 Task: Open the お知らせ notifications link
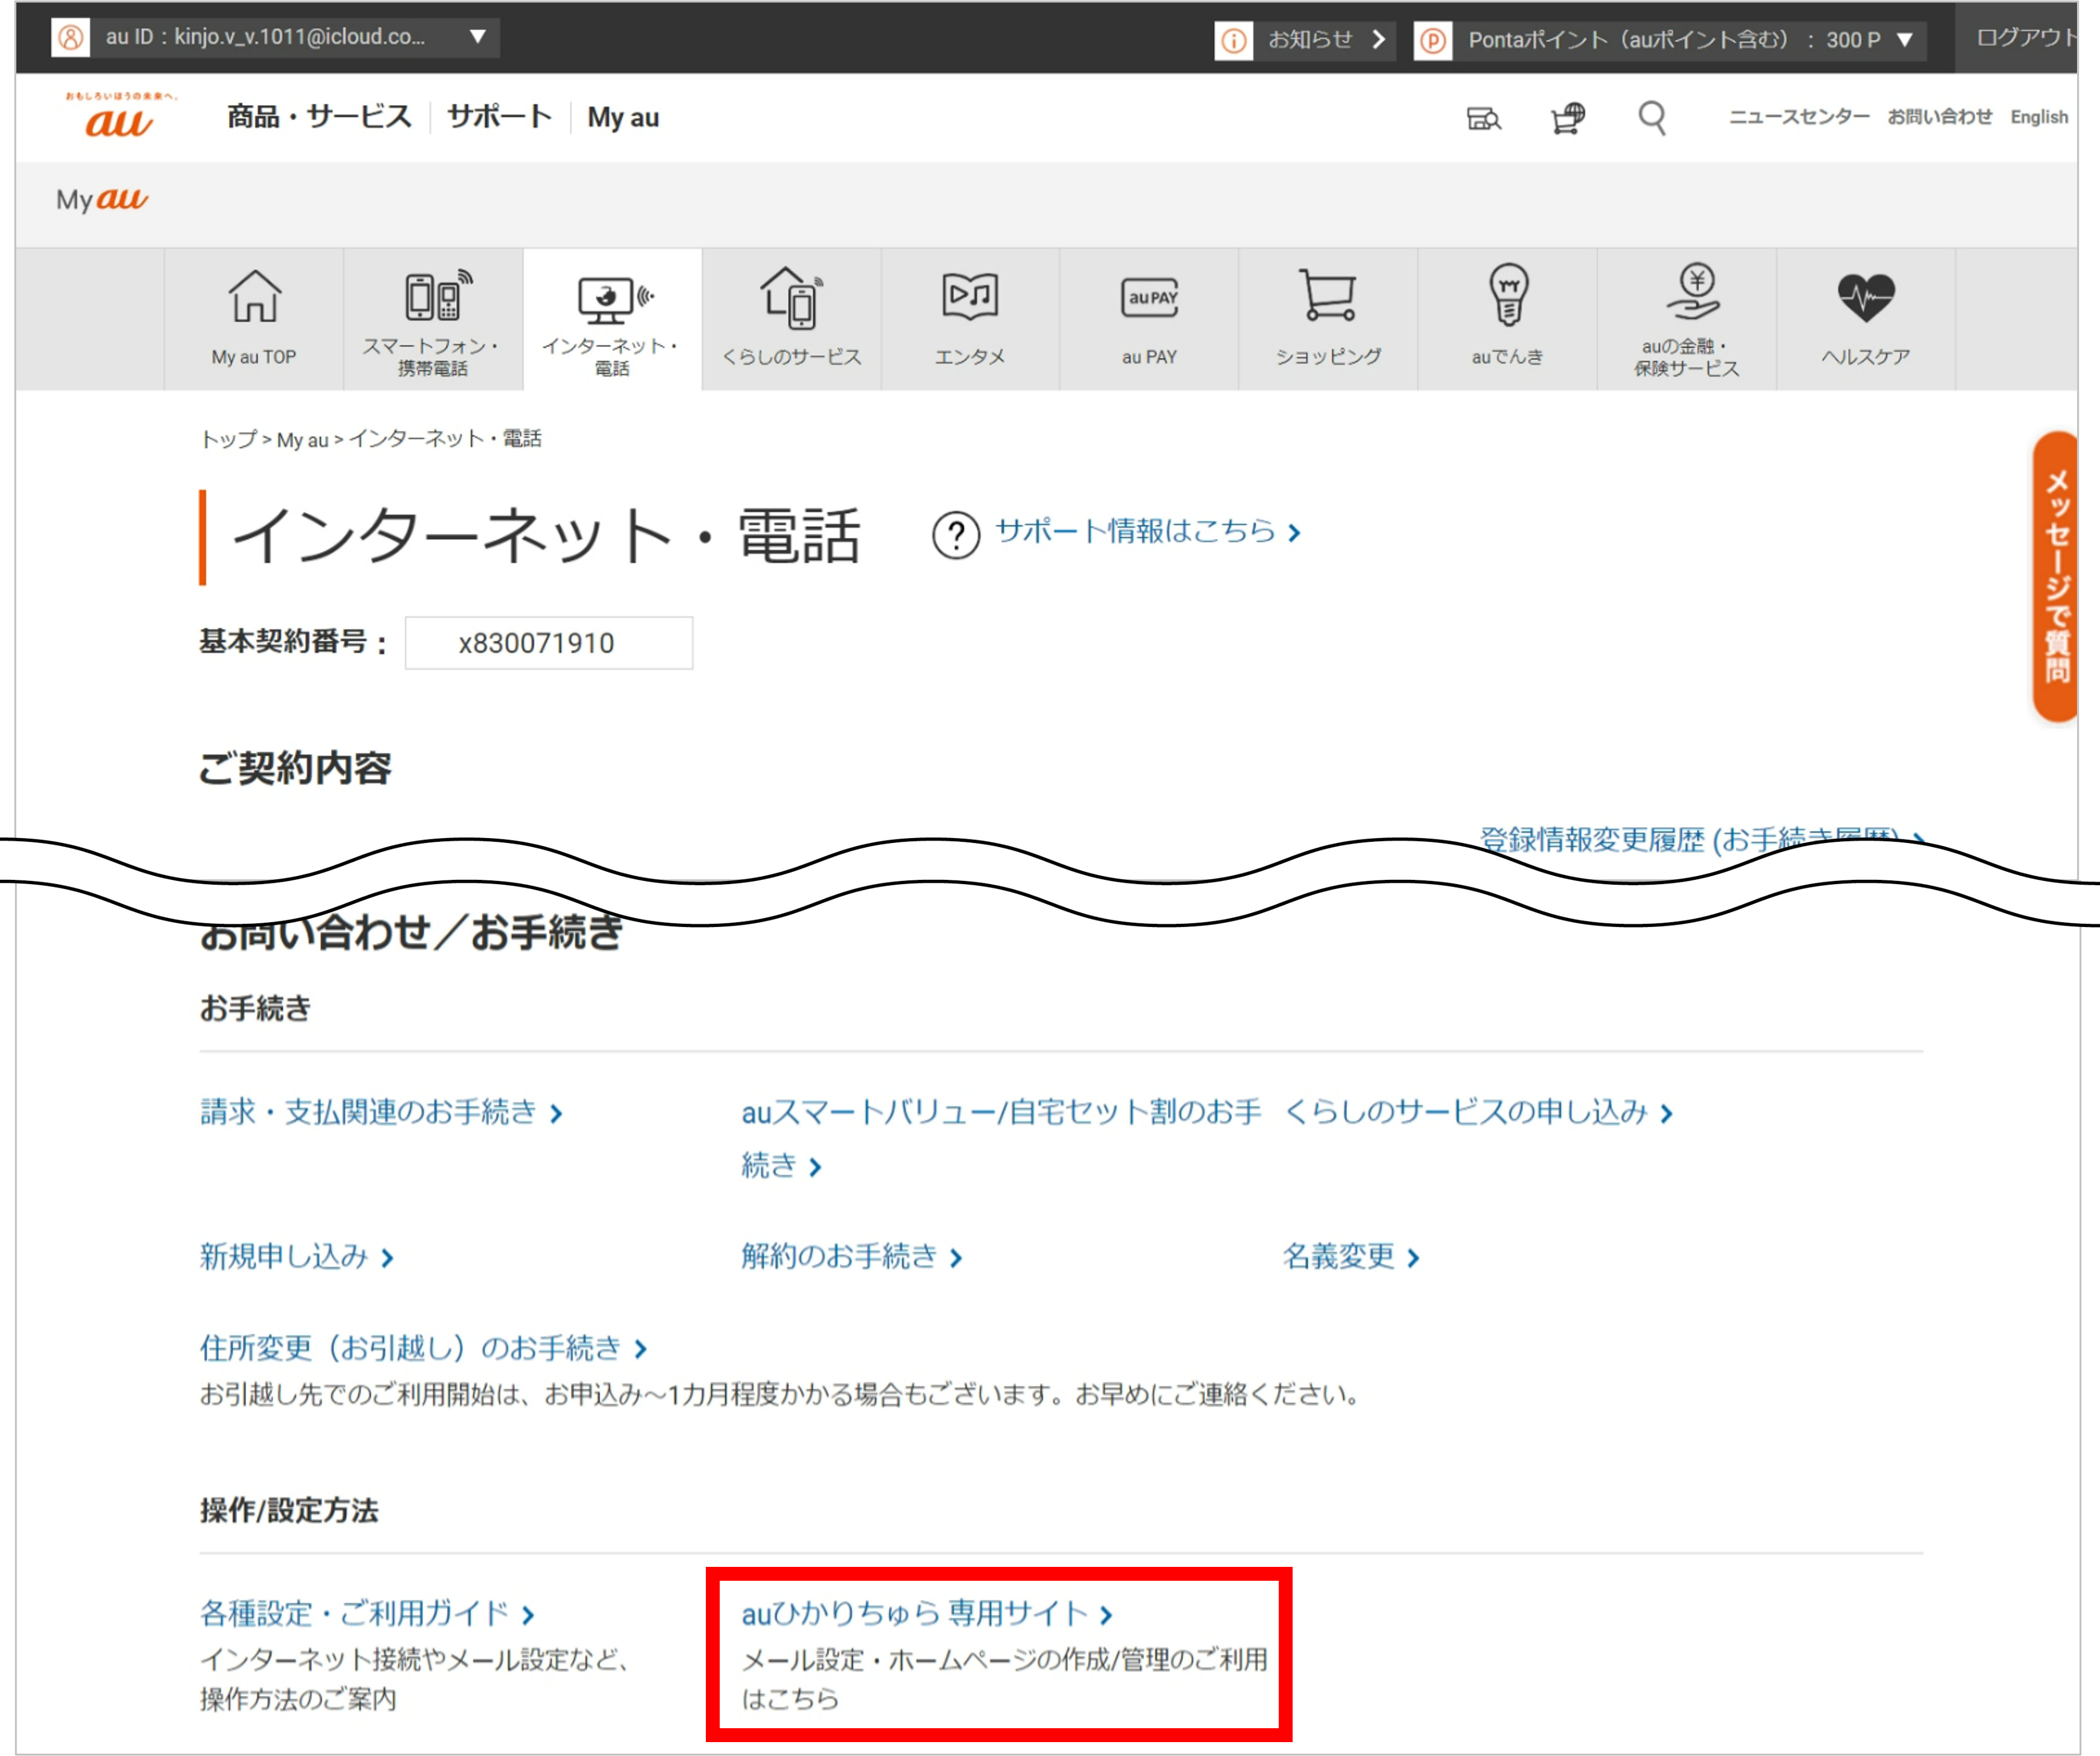pyautogui.click(x=1326, y=39)
